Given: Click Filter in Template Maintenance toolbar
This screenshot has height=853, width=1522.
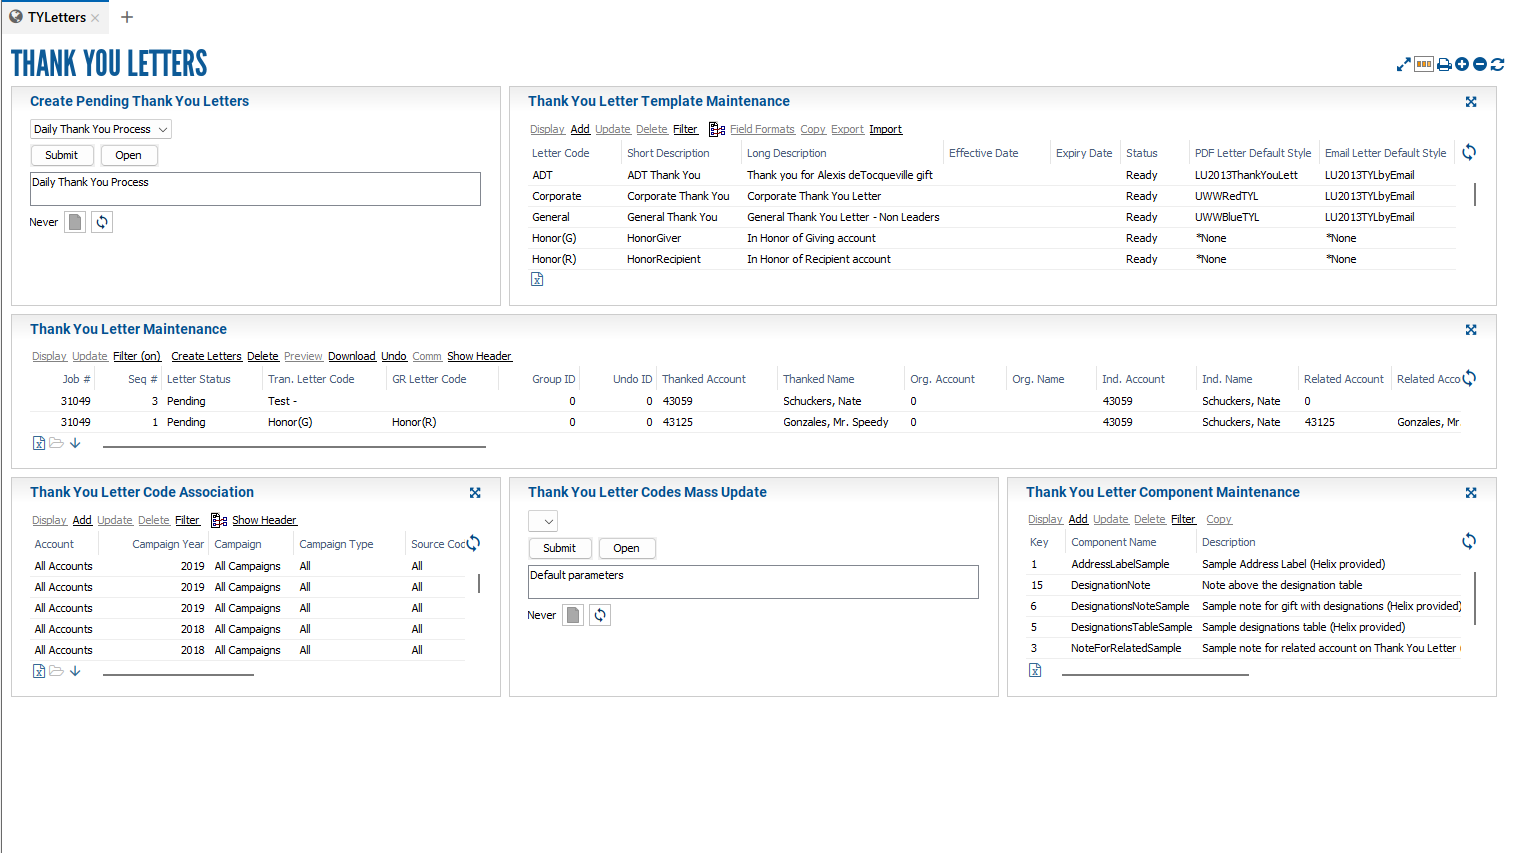Looking at the screenshot, I should (686, 129).
